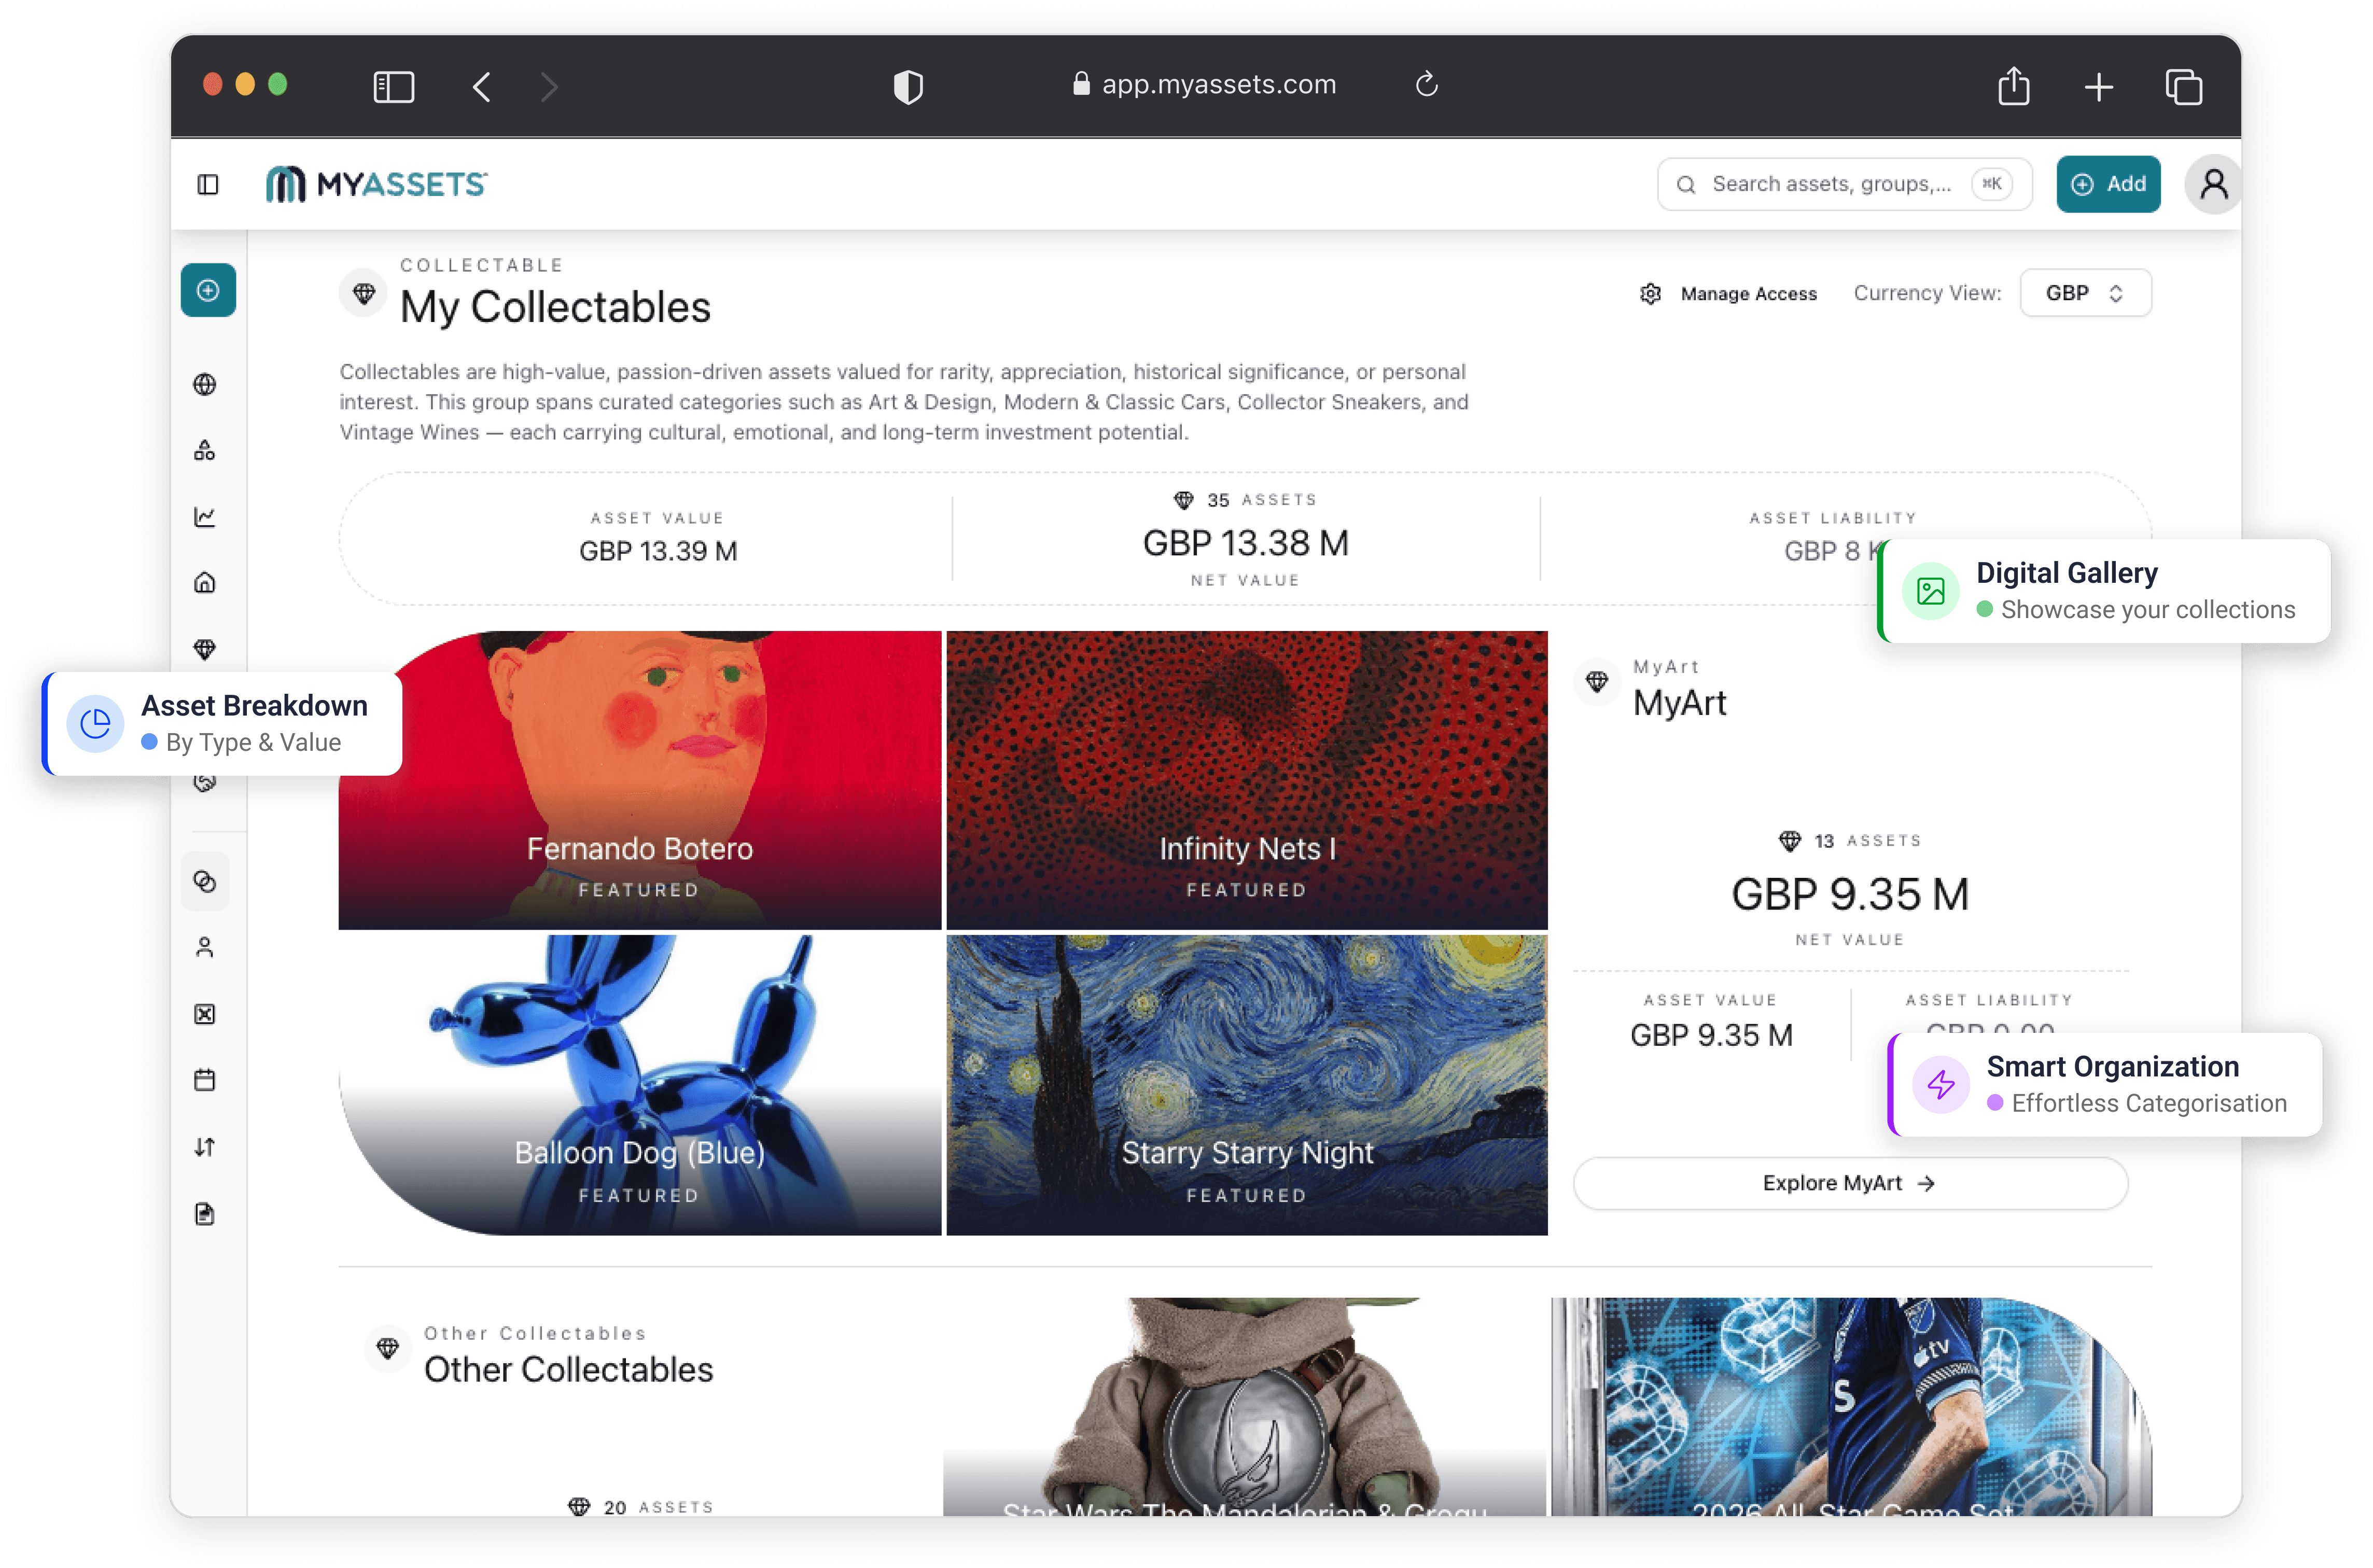
Task: Open the Balloon Dog (Blue) featured artwork
Action: [x=640, y=1084]
